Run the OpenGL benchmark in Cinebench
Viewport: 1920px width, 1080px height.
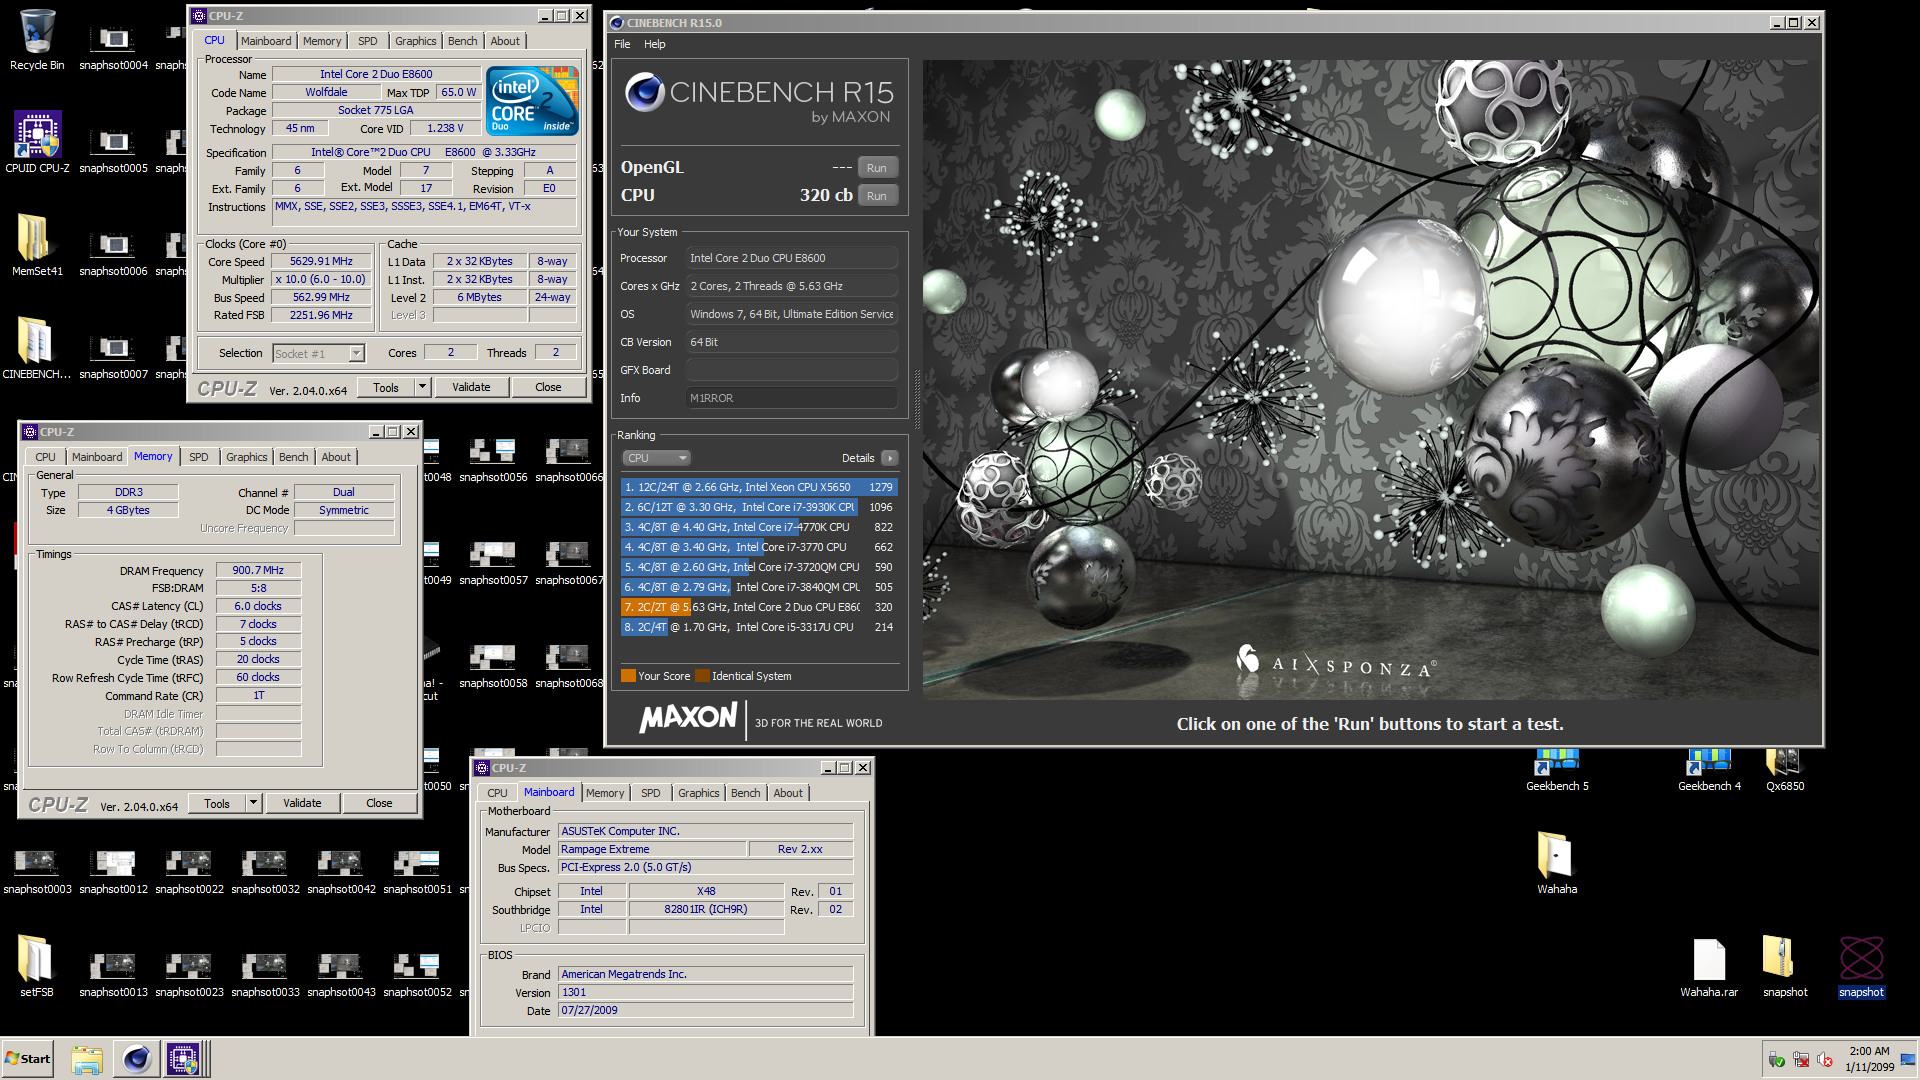pyautogui.click(x=877, y=168)
